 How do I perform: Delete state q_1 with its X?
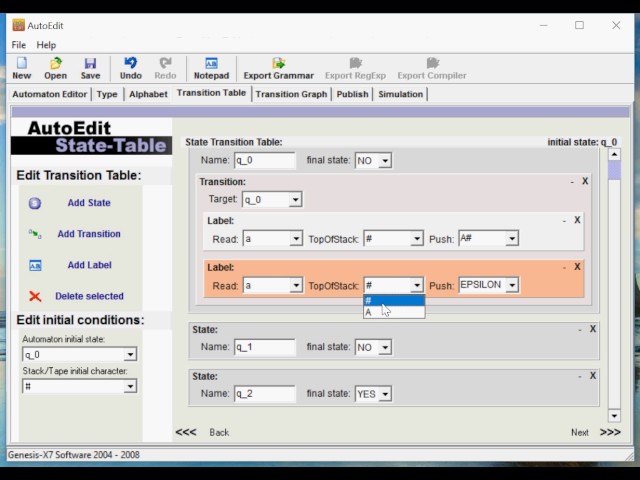pos(593,329)
